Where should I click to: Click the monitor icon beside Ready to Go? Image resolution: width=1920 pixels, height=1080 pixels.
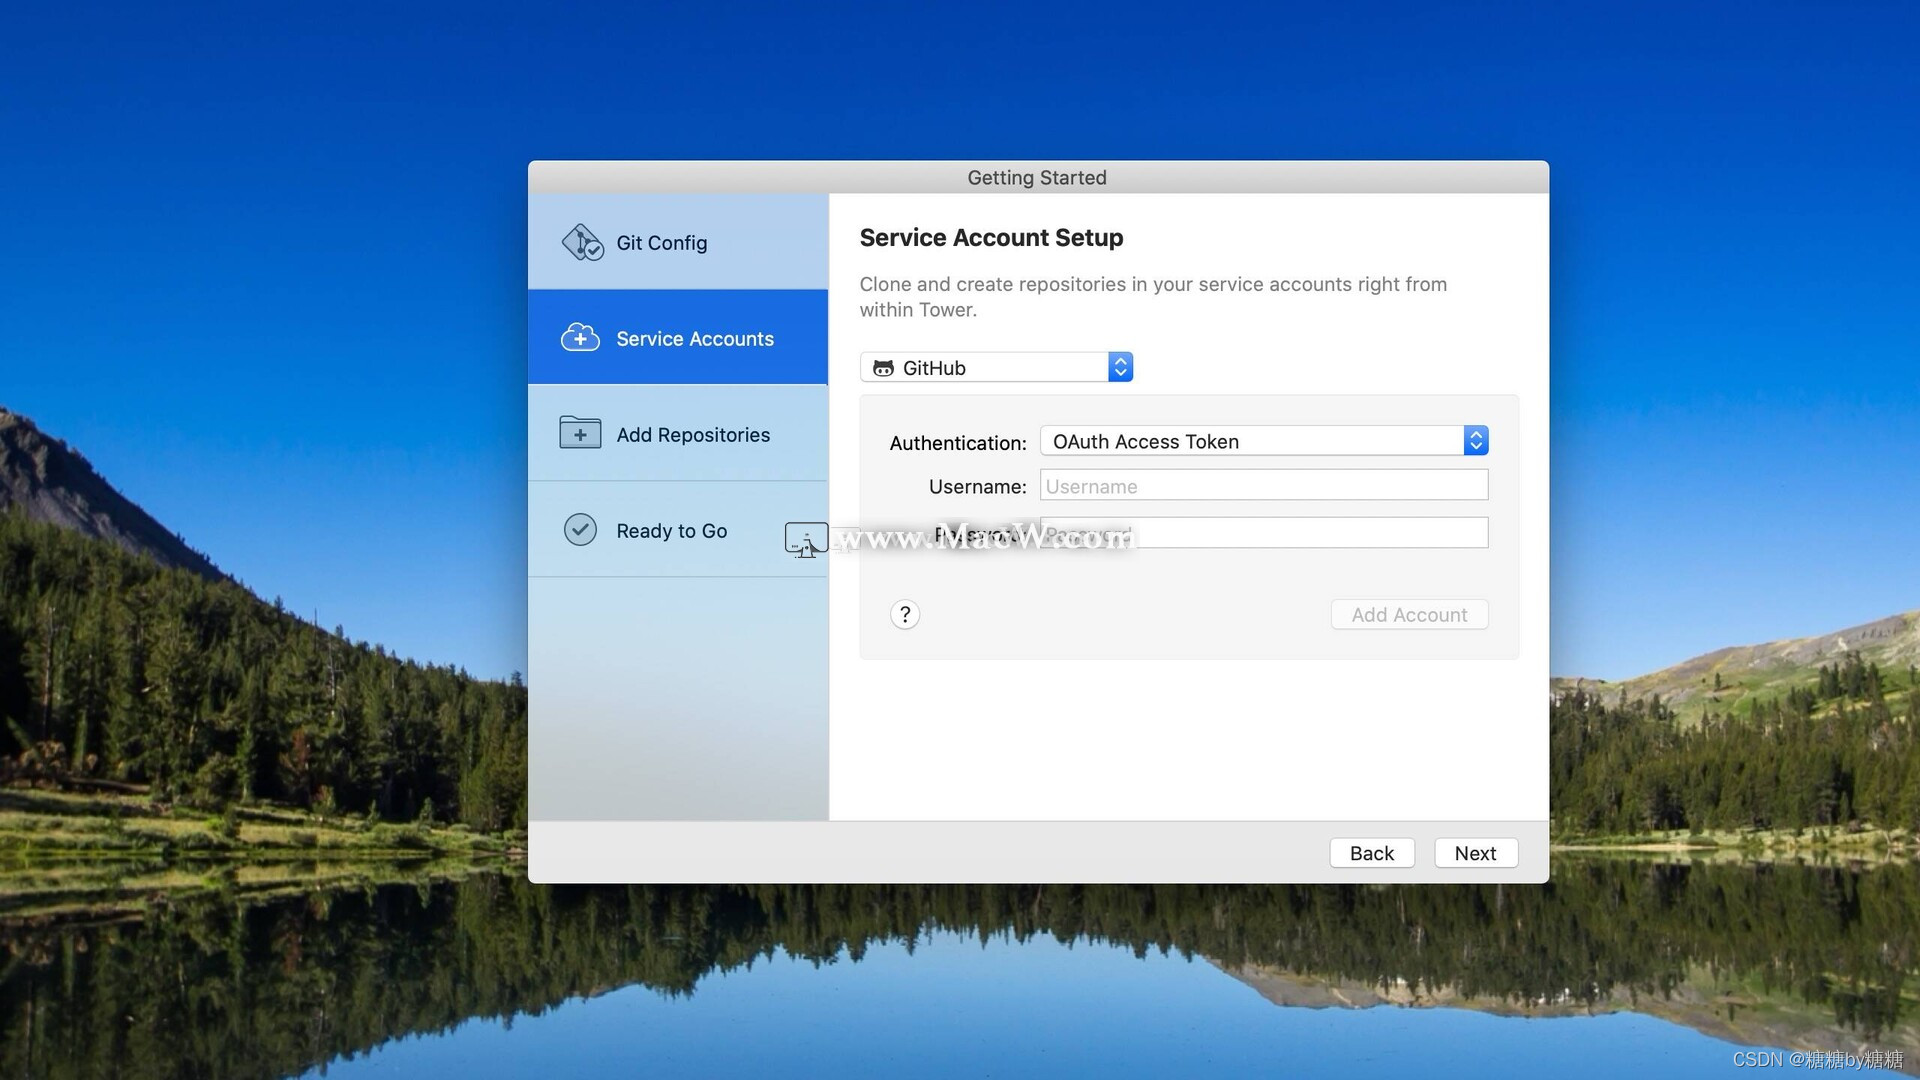click(806, 539)
